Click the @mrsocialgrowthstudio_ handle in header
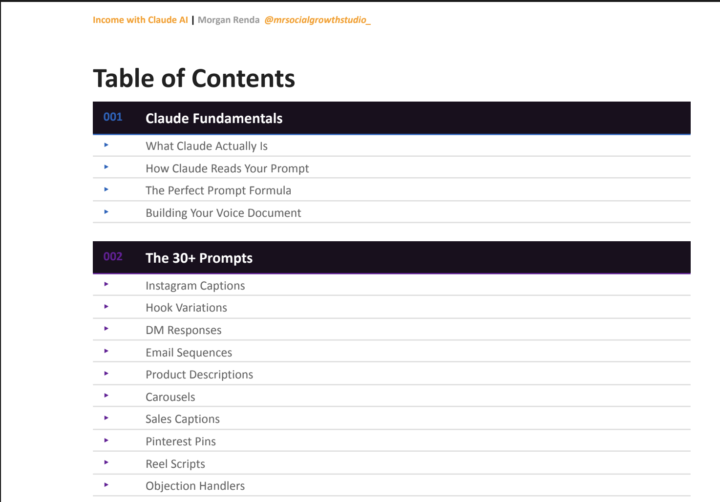Image resolution: width=720 pixels, height=502 pixels. coord(317,20)
